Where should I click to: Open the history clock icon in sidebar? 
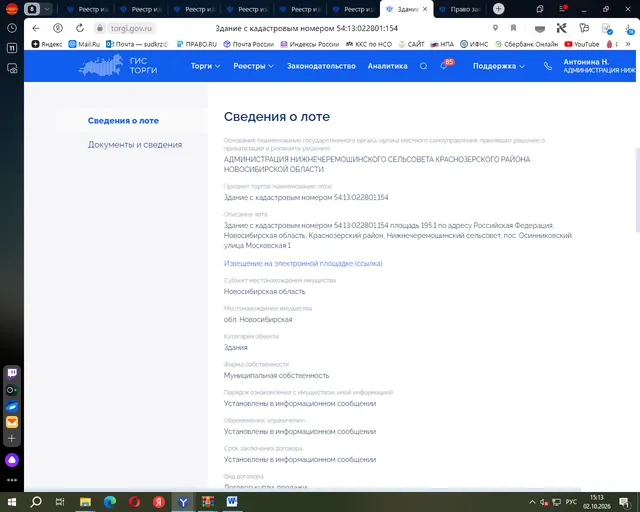click(12, 28)
